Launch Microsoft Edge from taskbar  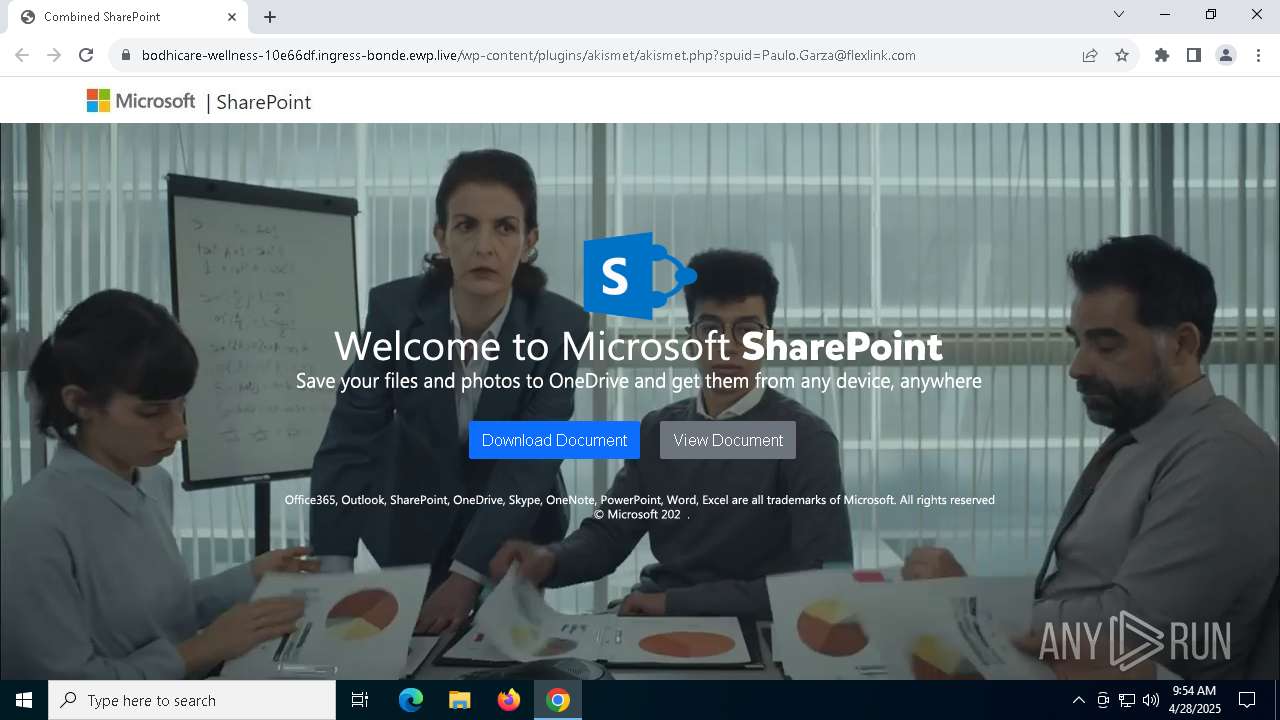[411, 700]
